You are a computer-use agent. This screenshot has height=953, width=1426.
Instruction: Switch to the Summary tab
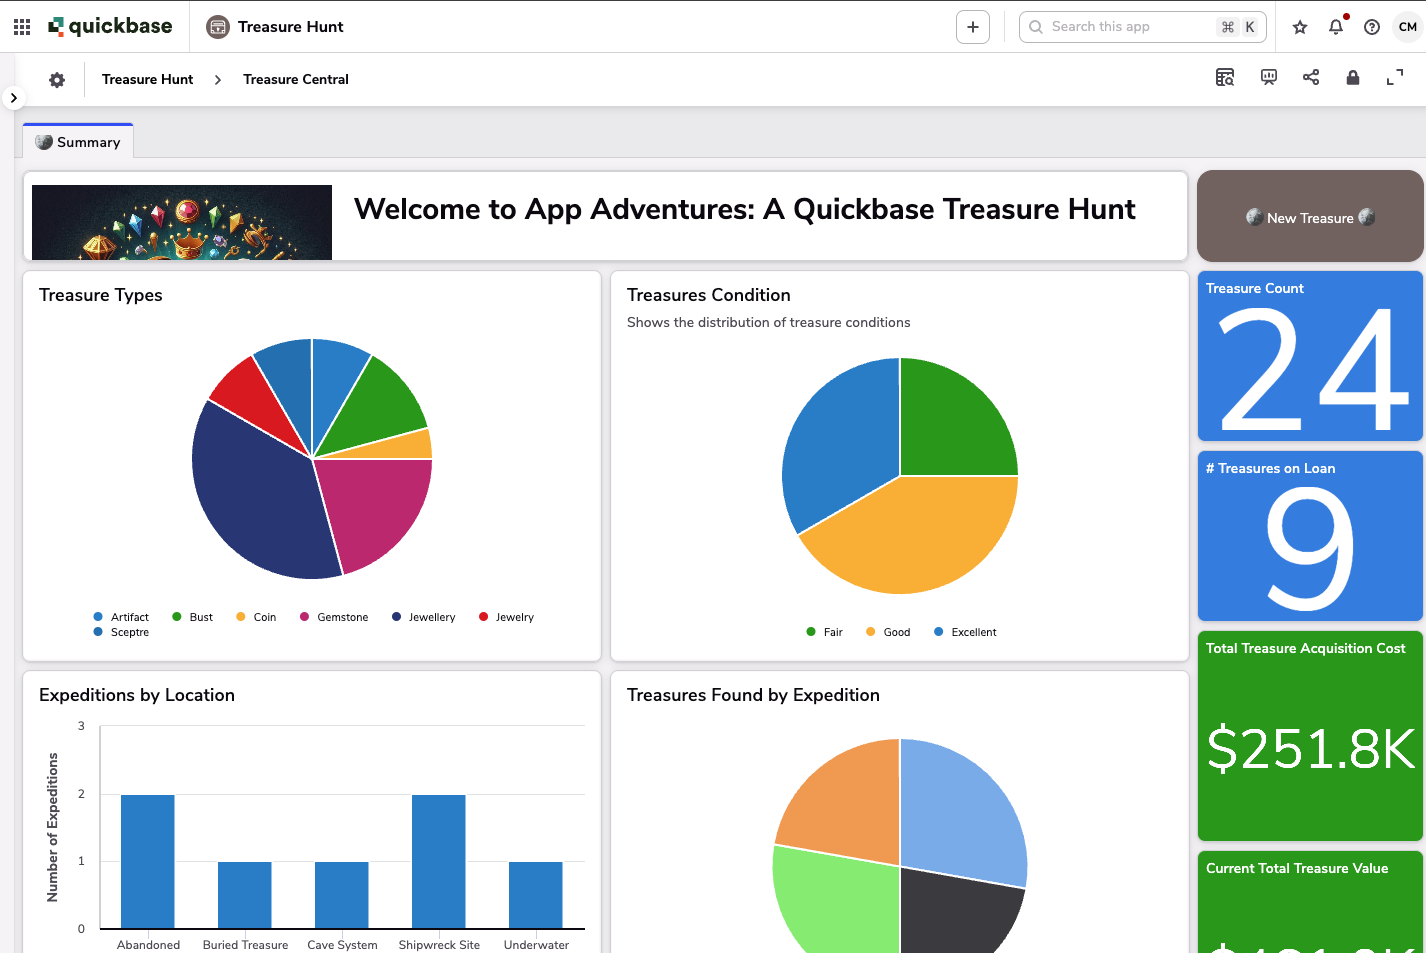click(77, 141)
